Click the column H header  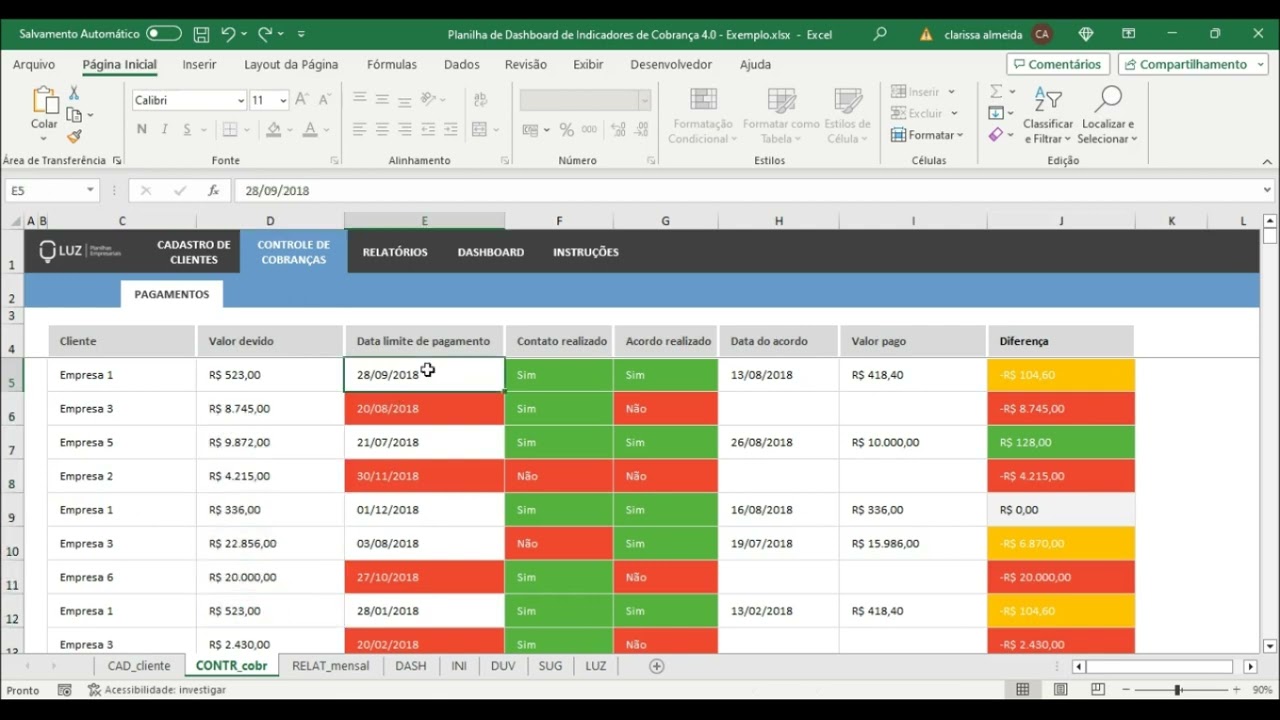[x=778, y=221]
